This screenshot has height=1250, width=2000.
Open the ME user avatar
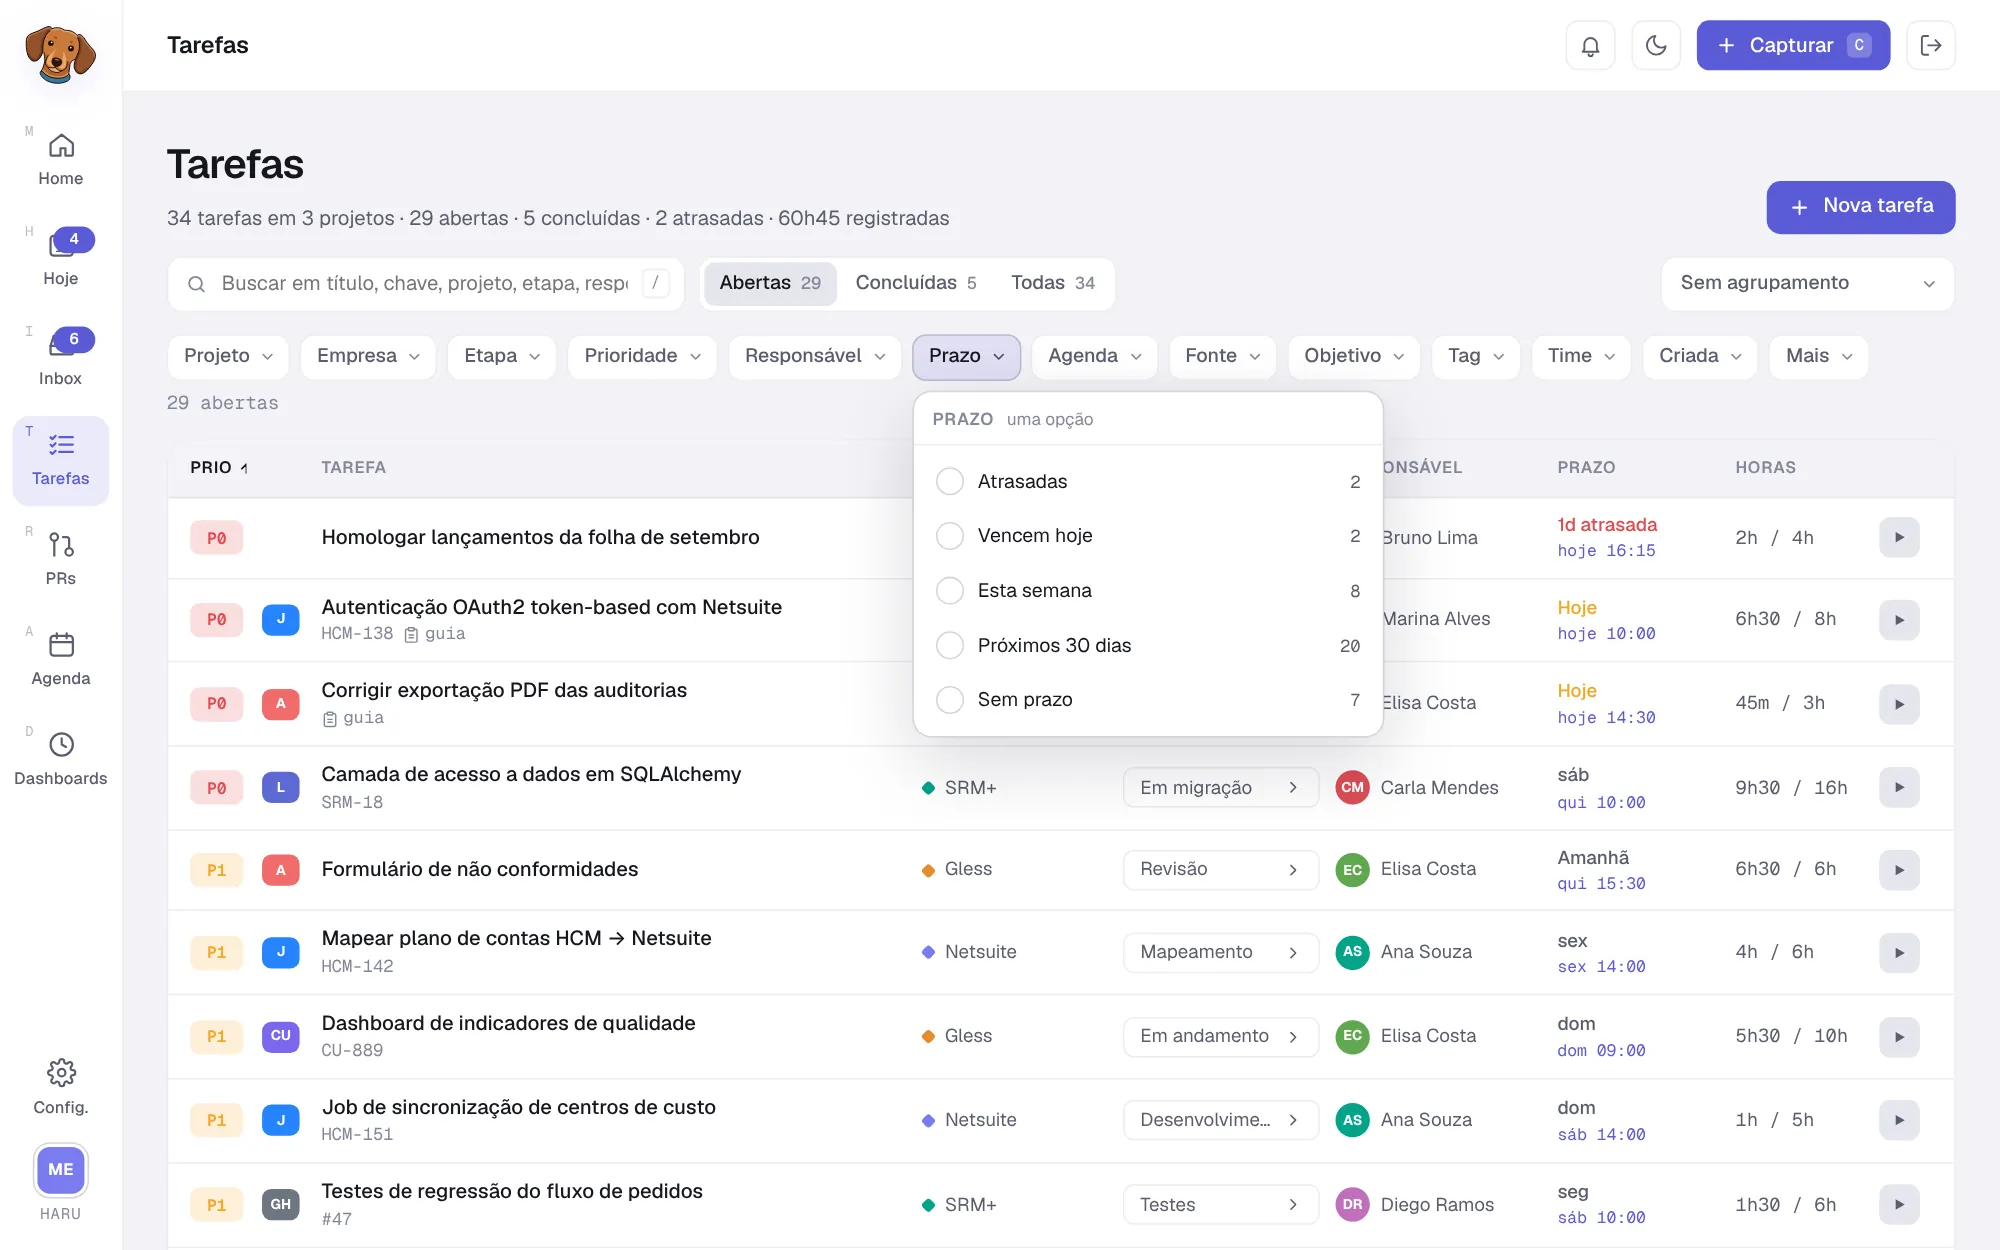click(x=61, y=1170)
